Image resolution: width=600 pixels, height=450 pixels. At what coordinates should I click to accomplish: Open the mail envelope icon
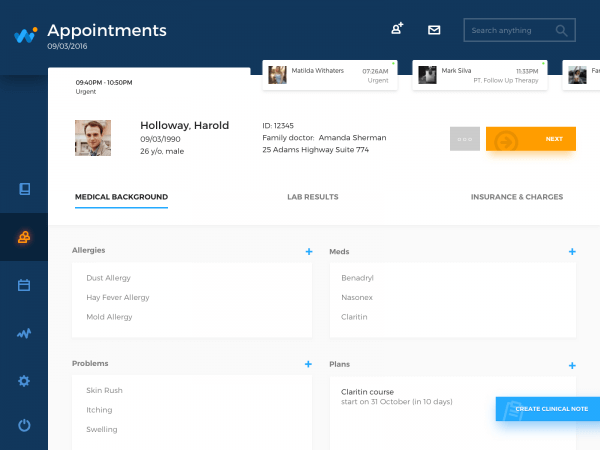(x=434, y=30)
